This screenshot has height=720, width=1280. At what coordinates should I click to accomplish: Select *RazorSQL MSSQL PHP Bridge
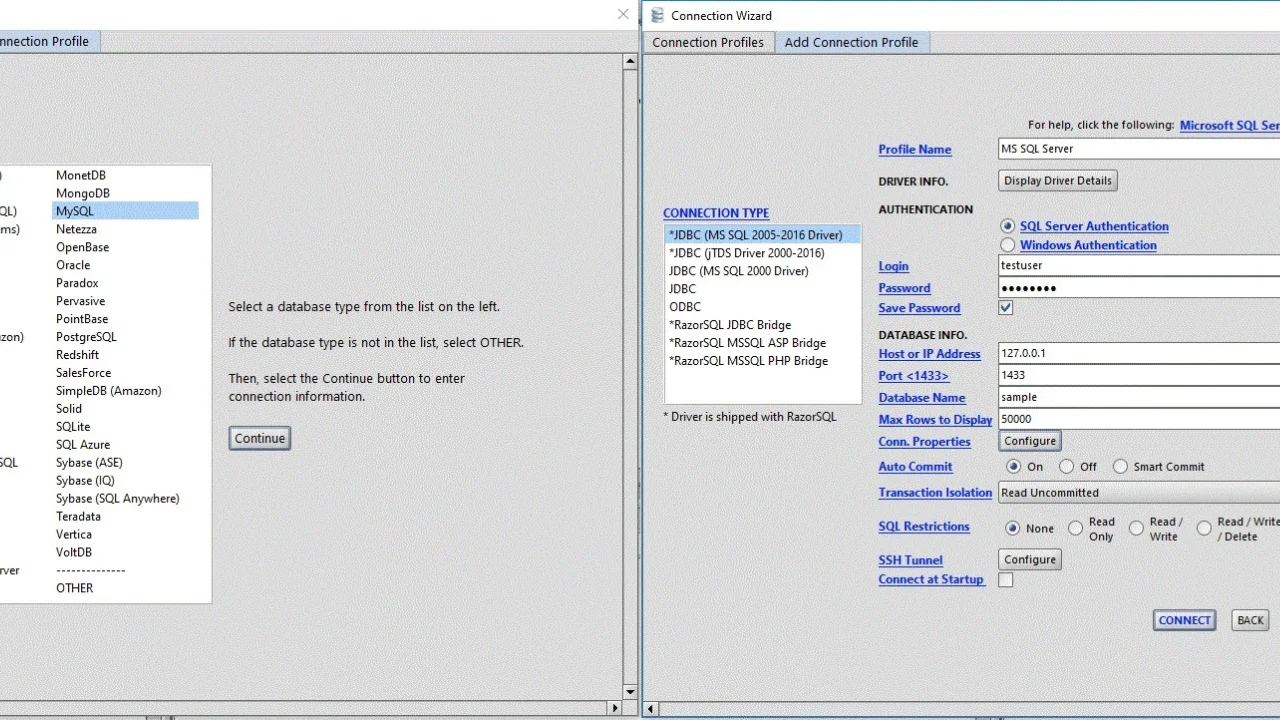(762, 361)
